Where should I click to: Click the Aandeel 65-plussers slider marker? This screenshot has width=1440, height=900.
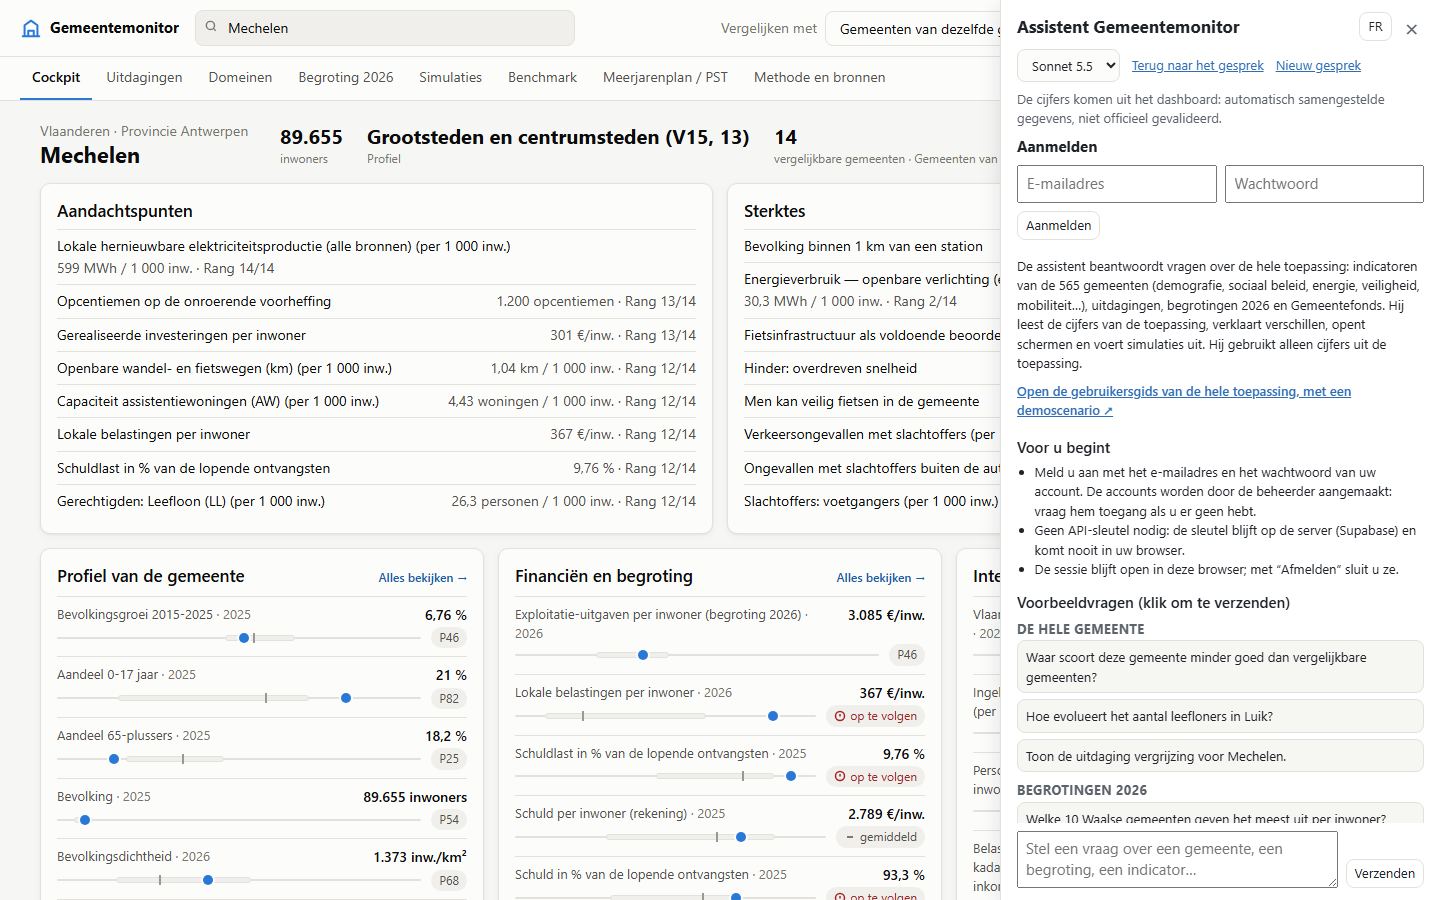pyautogui.click(x=114, y=759)
